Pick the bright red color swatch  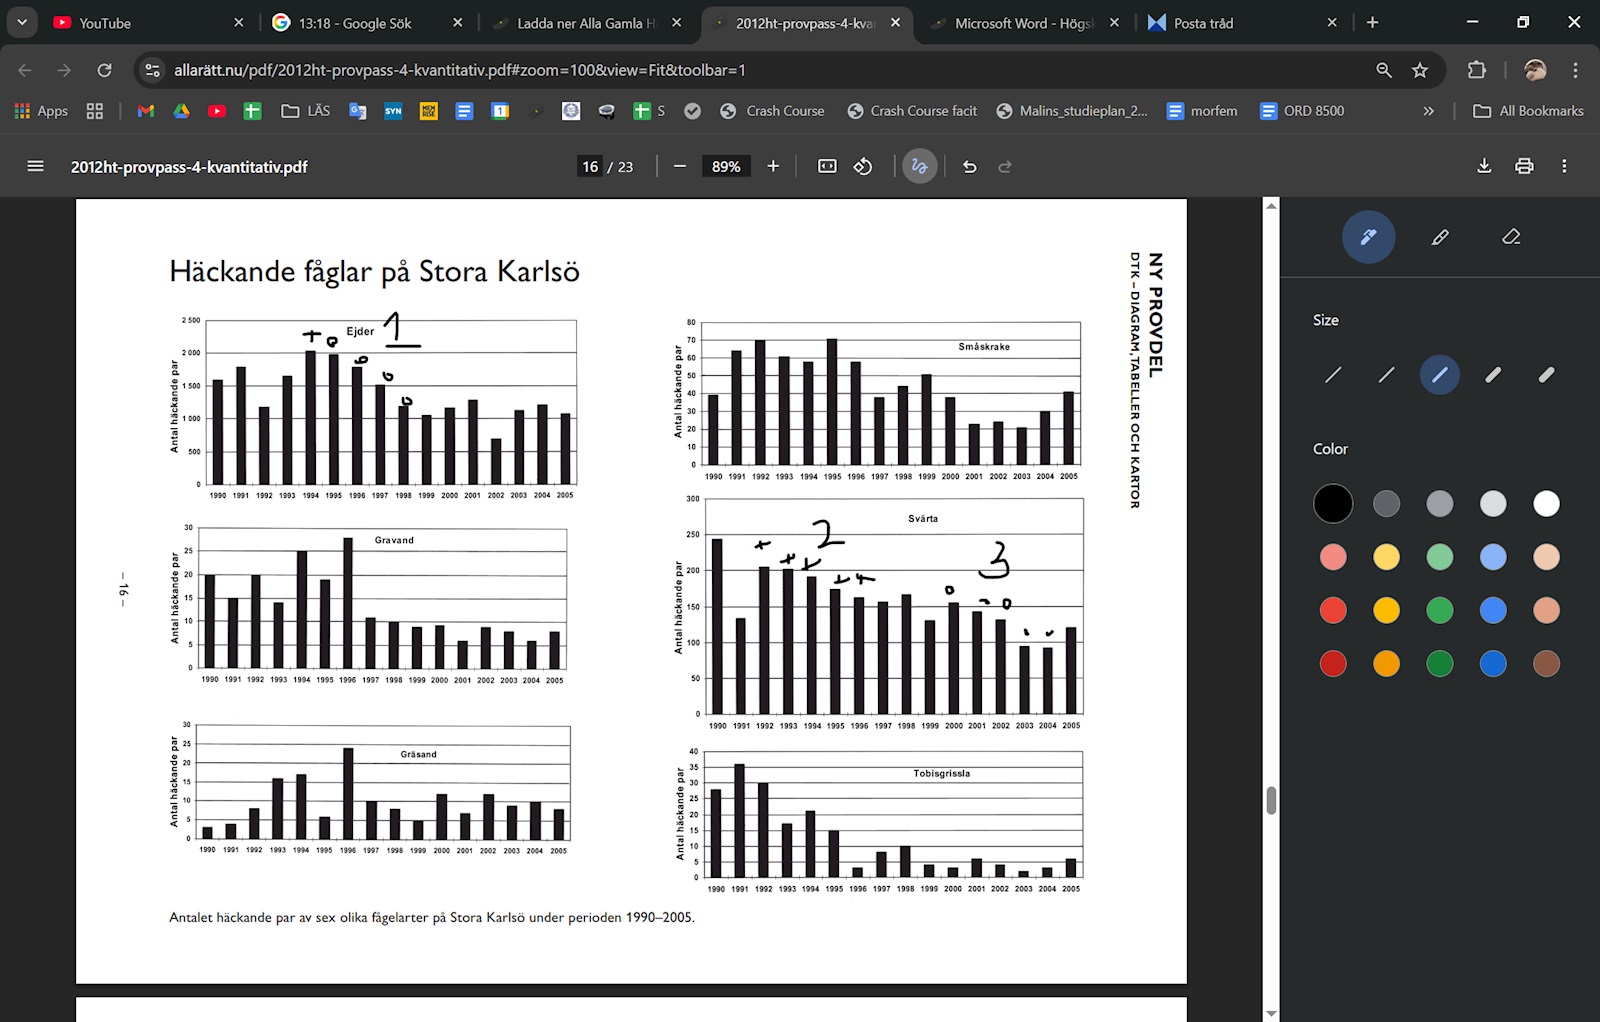(x=1333, y=610)
